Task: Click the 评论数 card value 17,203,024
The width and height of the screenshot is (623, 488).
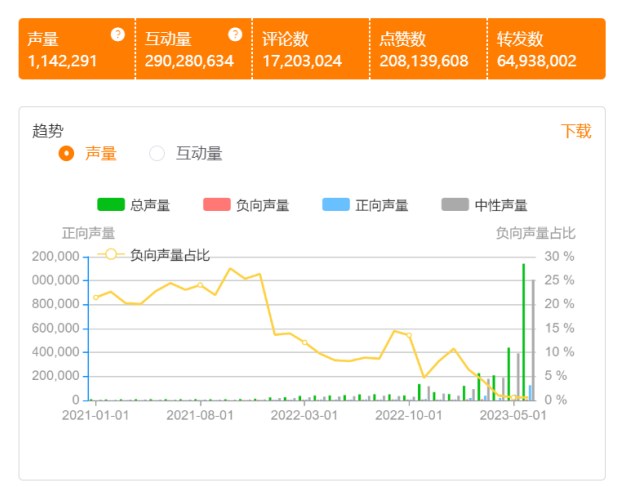Action: pos(302,61)
